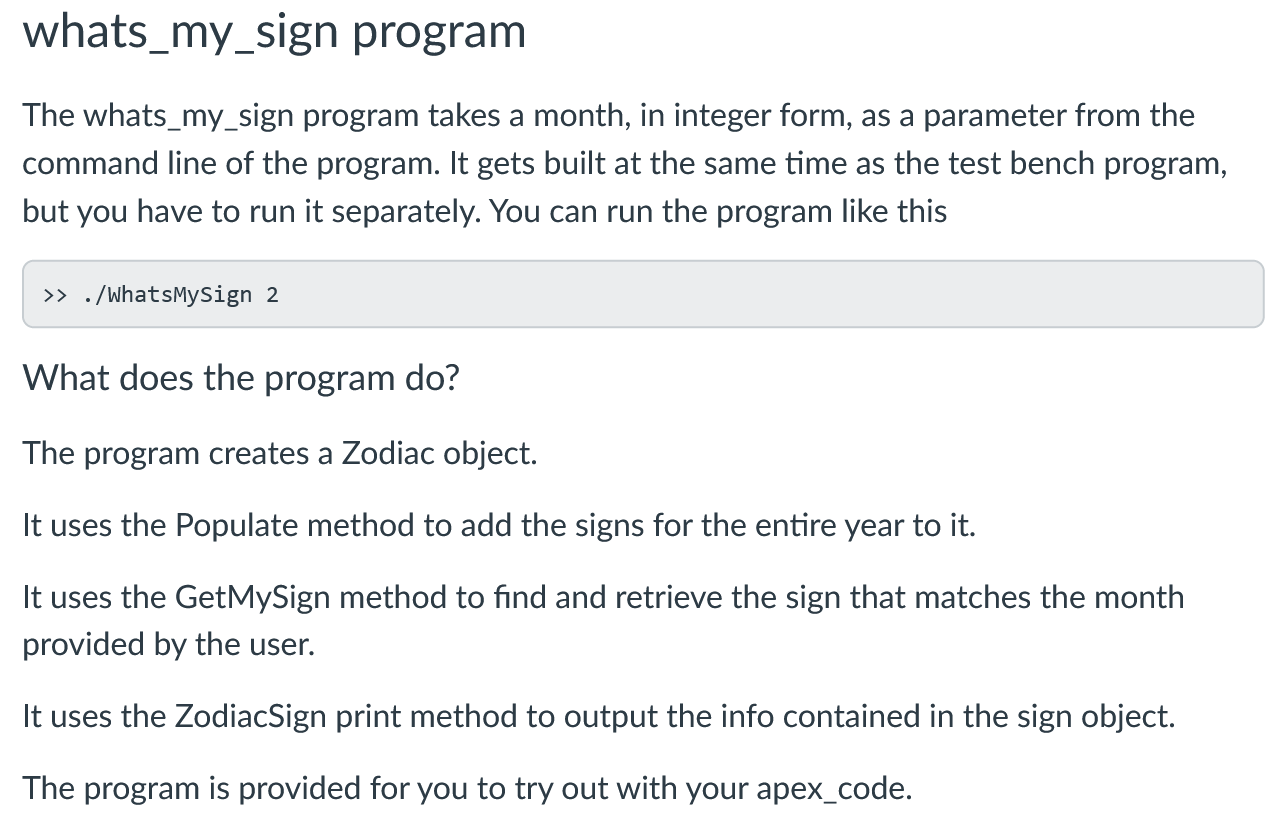Click the '>>' prompt symbol in code block
This screenshot has height=832, width=1270.
(x=54, y=295)
